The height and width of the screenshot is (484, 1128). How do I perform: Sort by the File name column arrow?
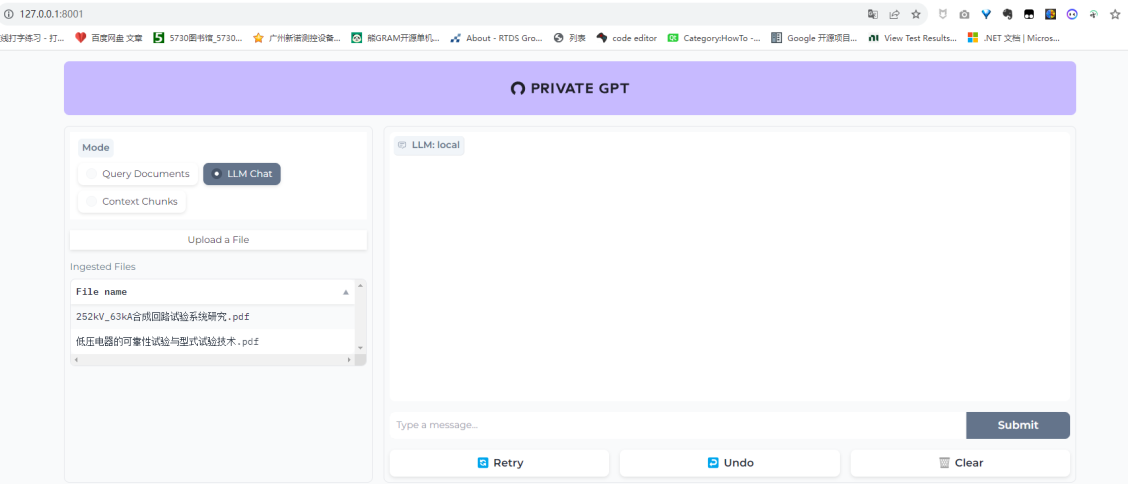pyautogui.click(x=345, y=292)
